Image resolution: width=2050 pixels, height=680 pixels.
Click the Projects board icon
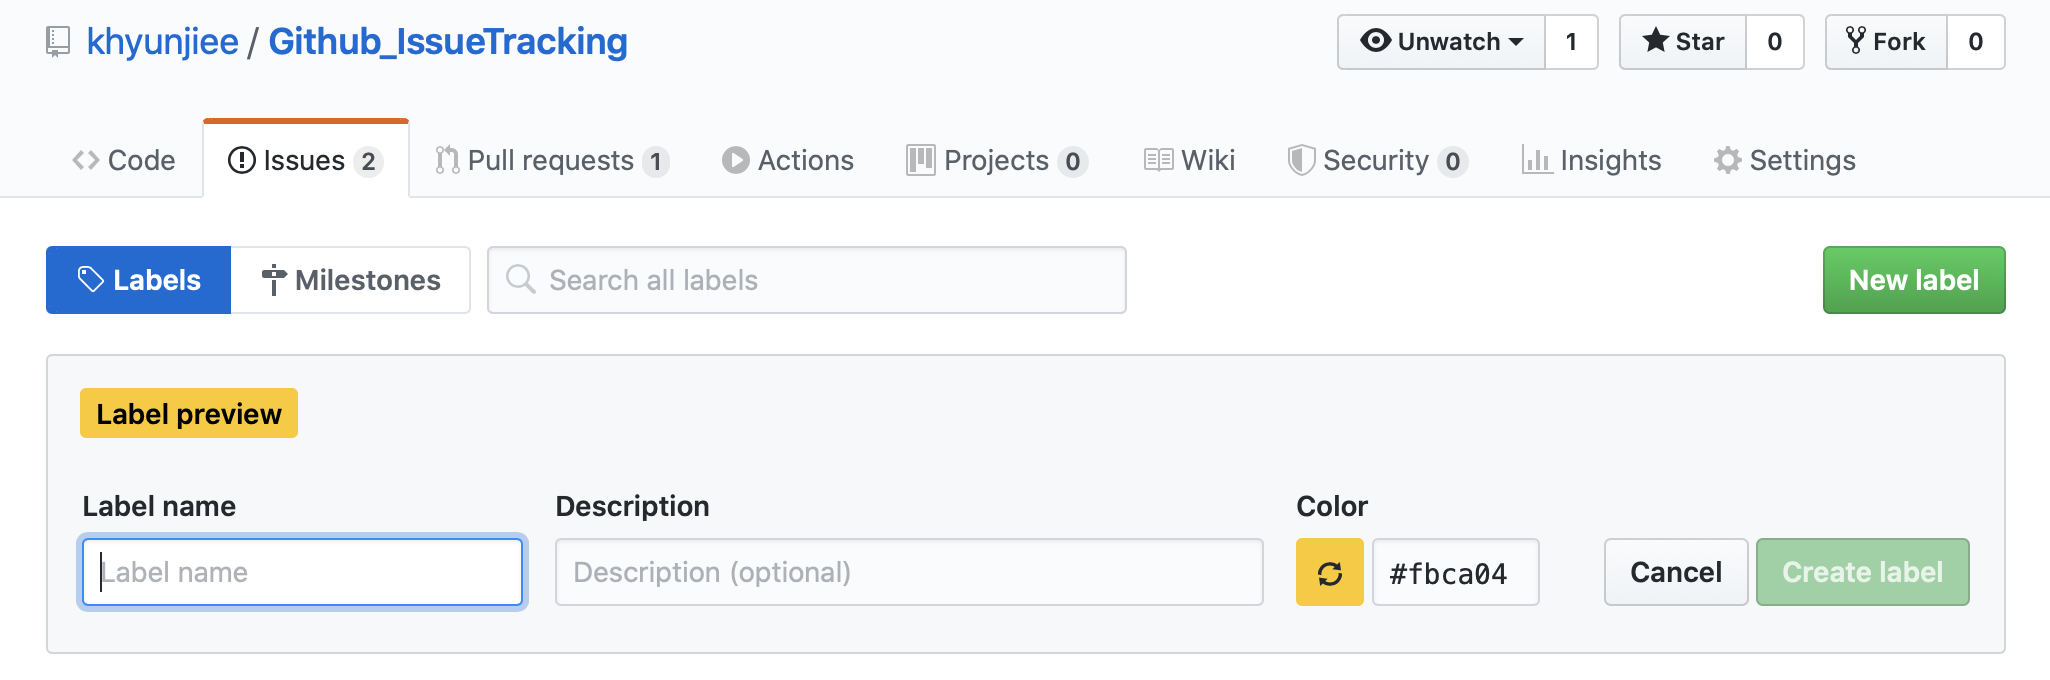(920, 160)
